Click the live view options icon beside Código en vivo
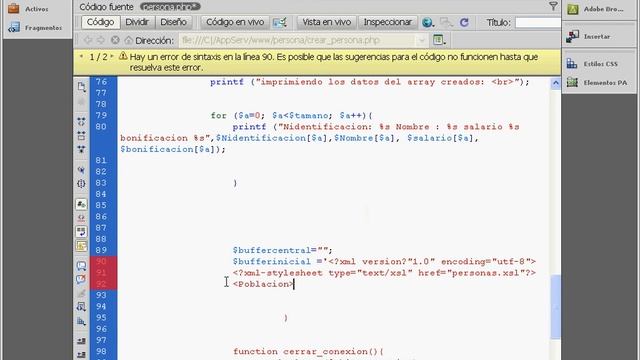 280,22
